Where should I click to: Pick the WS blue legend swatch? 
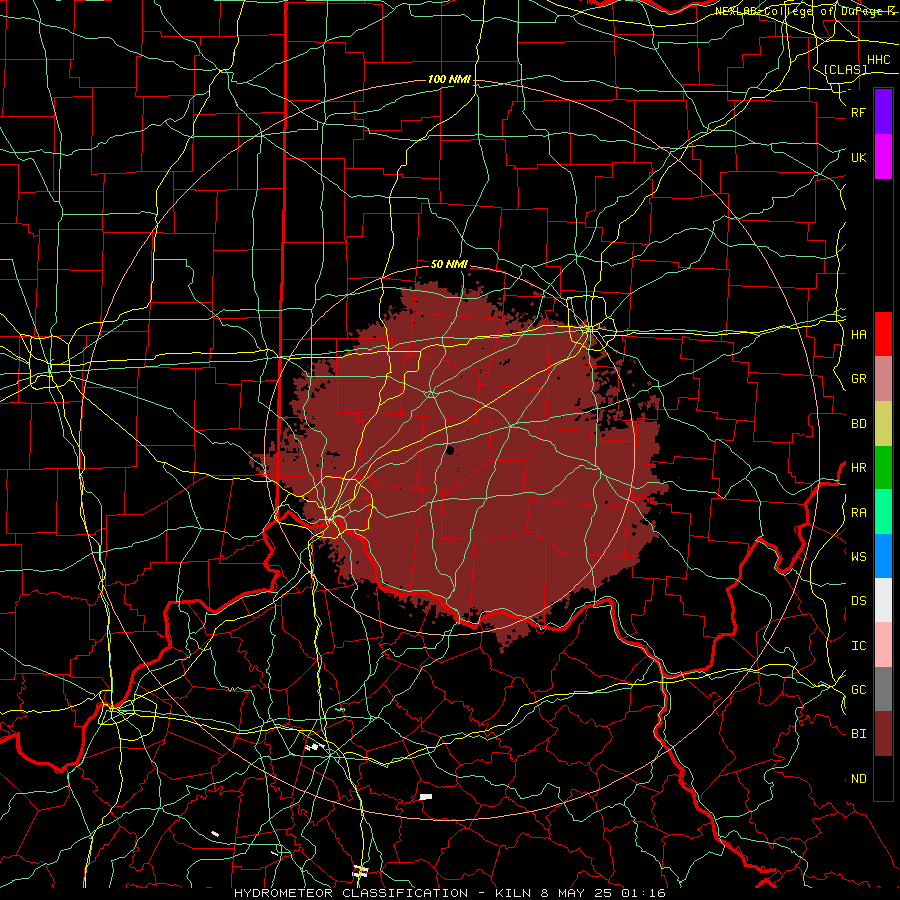(x=883, y=556)
